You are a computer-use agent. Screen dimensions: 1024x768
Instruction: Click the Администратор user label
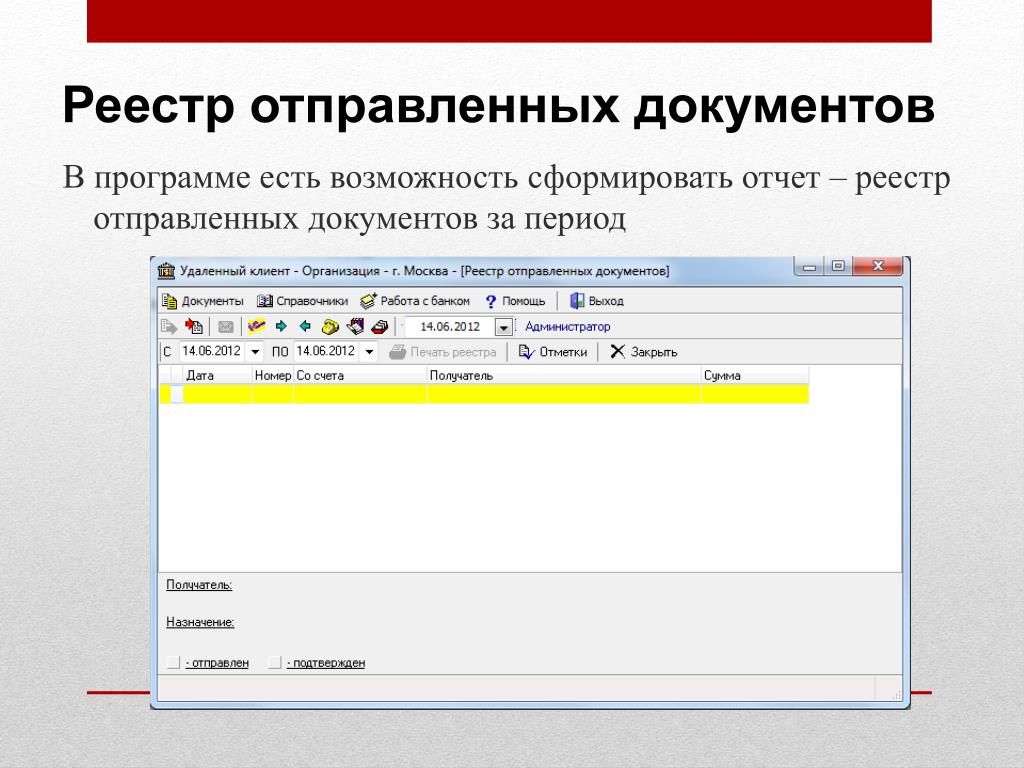568,327
